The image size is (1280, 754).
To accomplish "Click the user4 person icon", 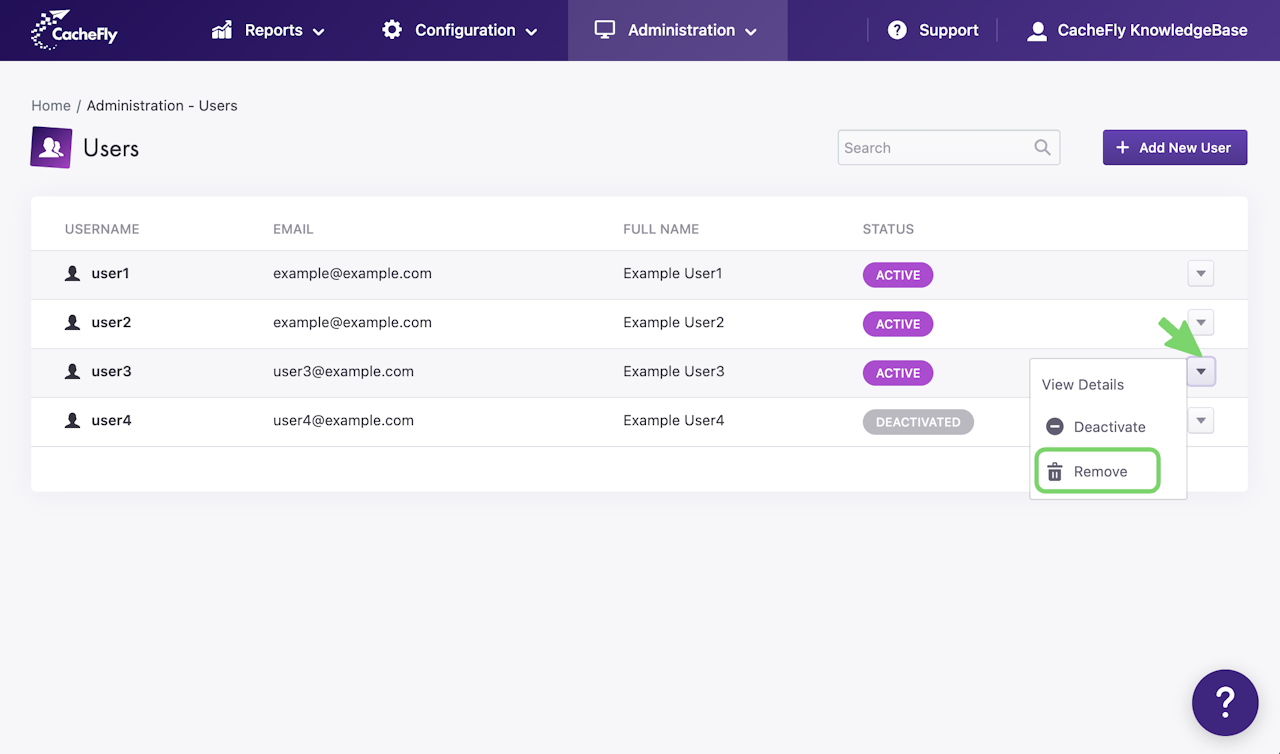I will pyautogui.click(x=72, y=421).
